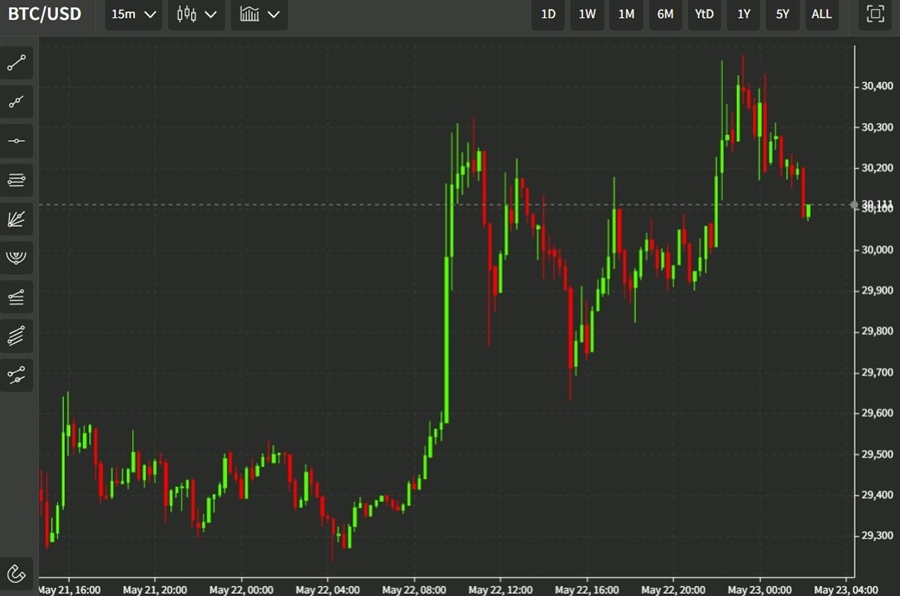Click the eraser tool at toolbar bottom
This screenshot has height=596, width=900.
17,573
